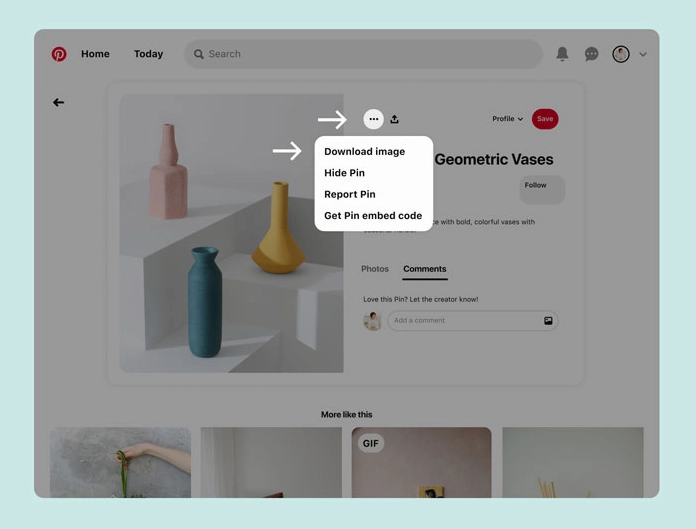Click the Pinterest logo icon
Image resolution: width=696 pixels, height=529 pixels.
[x=59, y=54]
